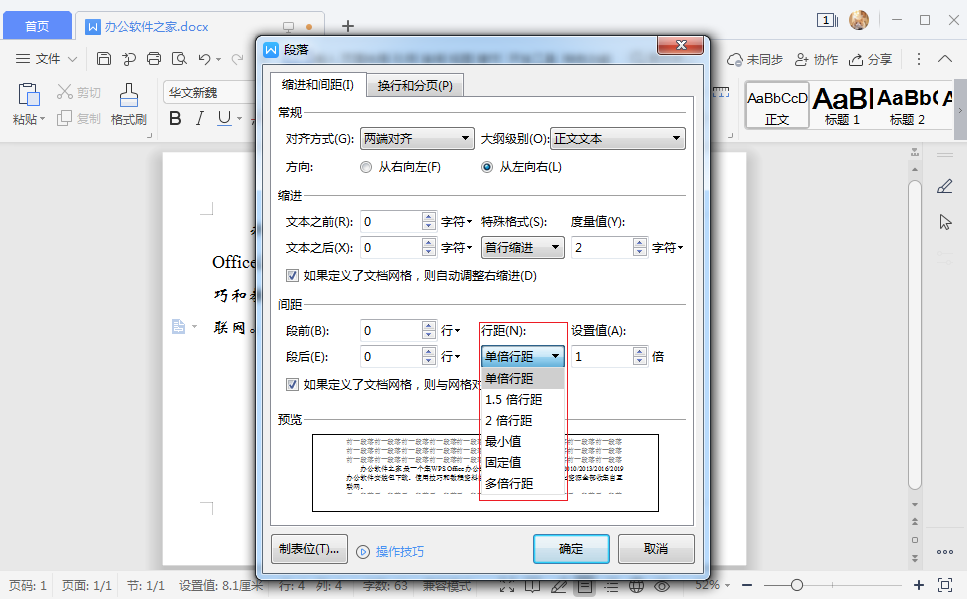Toggle Italic formatting button
This screenshot has height=599, width=967.
click(199, 118)
